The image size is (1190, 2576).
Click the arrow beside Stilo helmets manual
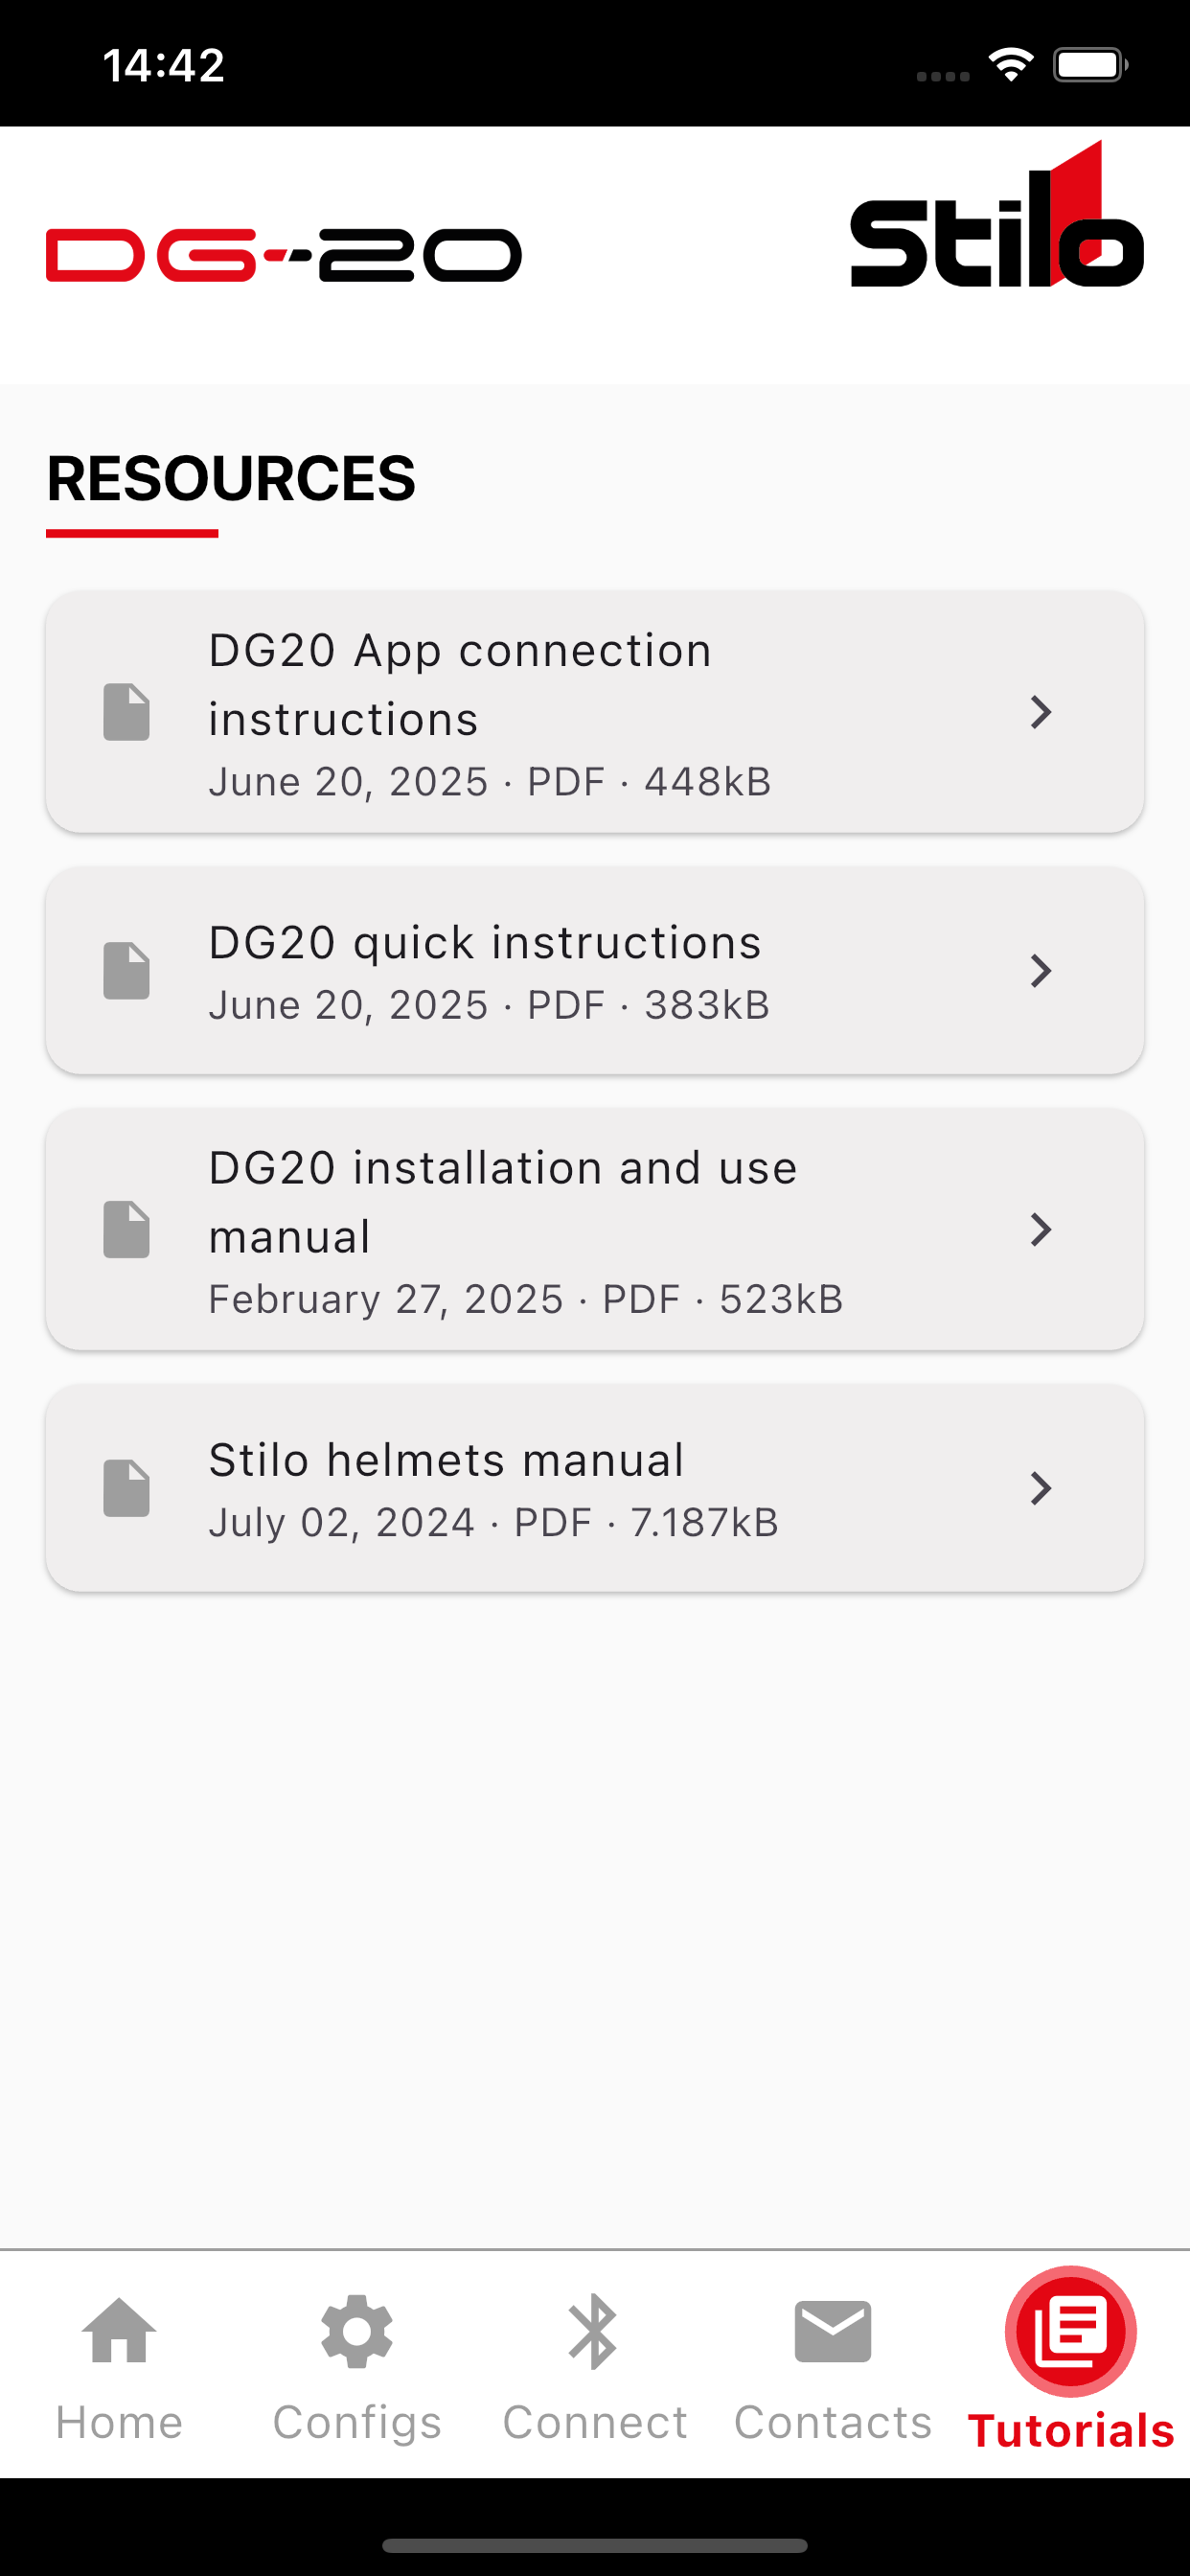click(x=1041, y=1488)
